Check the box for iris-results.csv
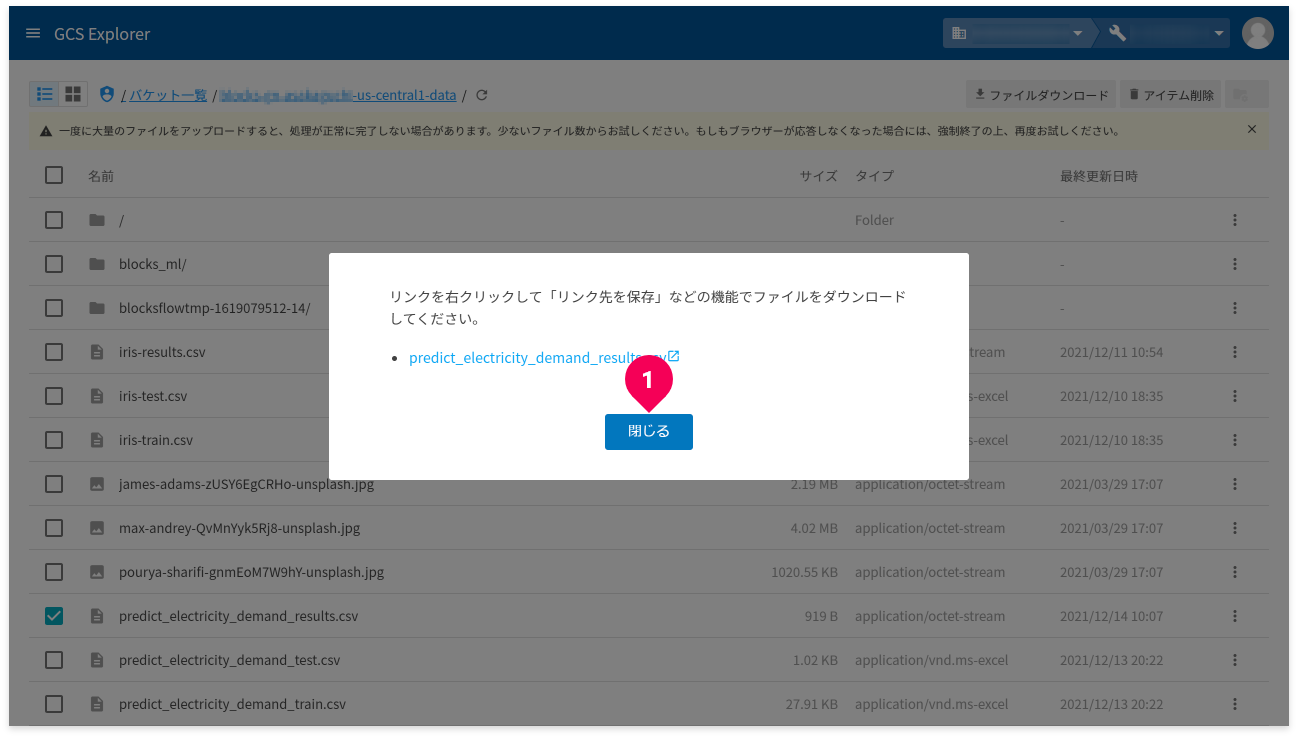Viewport: 1298px width, 738px height. pos(54,352)
